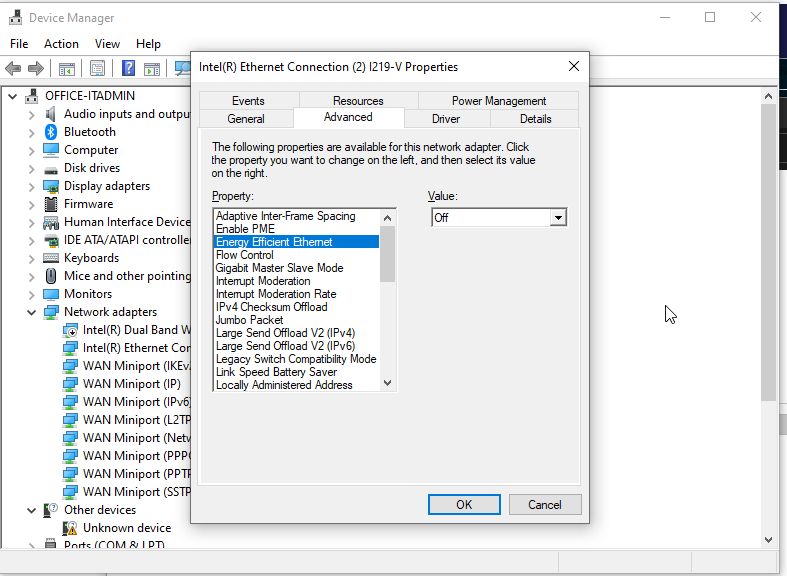Click the Bluetooth device category icon
787x576 pixels.
pos(51,132)
